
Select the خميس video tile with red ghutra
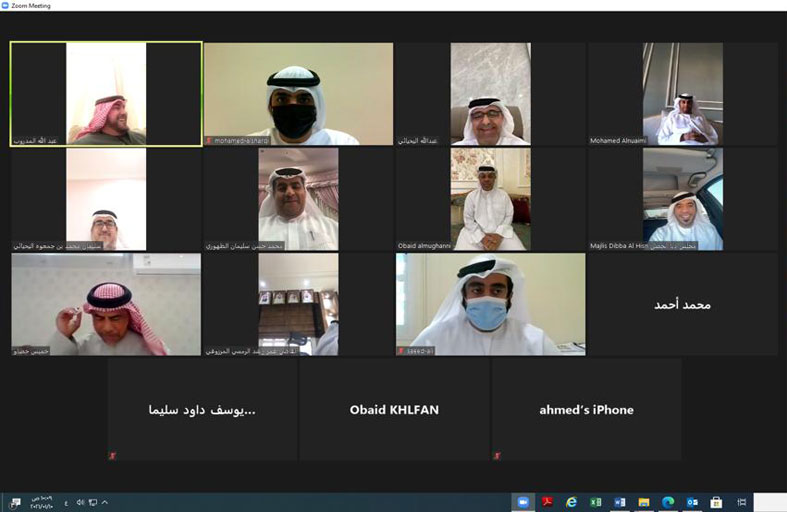click(106, 304)
